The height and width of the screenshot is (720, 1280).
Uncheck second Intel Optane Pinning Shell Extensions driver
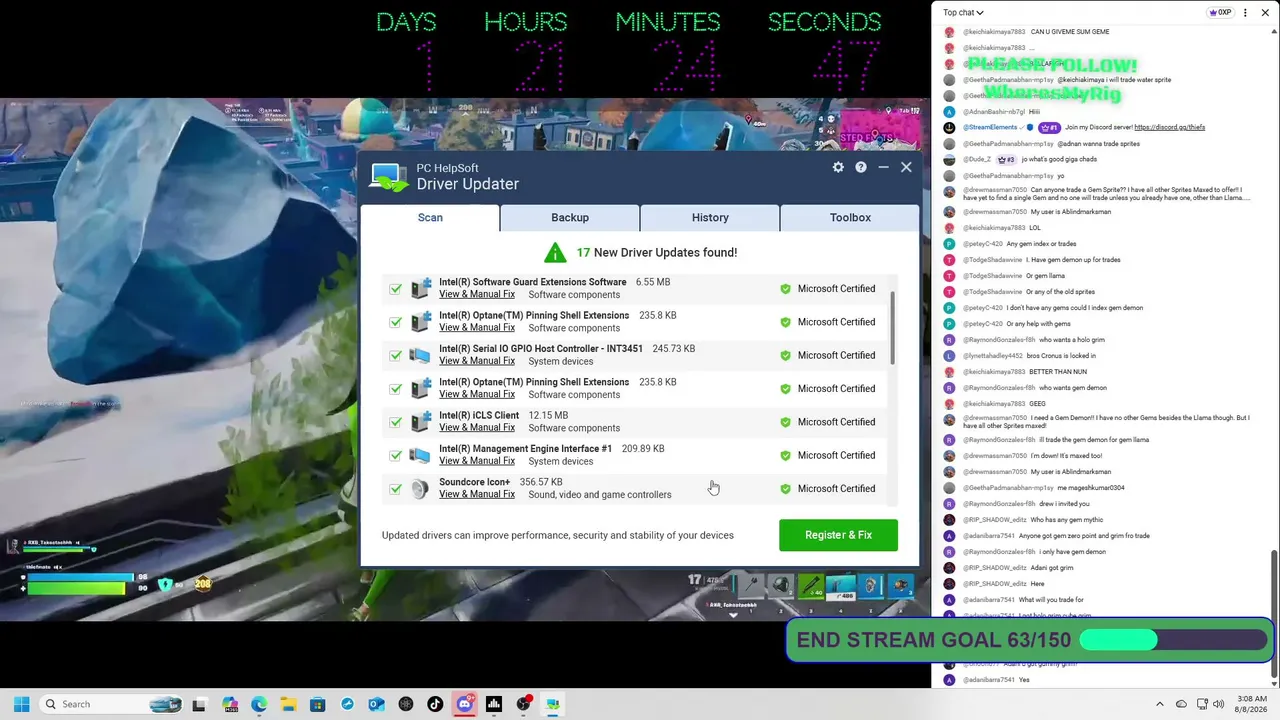click(x=396, y=389)
